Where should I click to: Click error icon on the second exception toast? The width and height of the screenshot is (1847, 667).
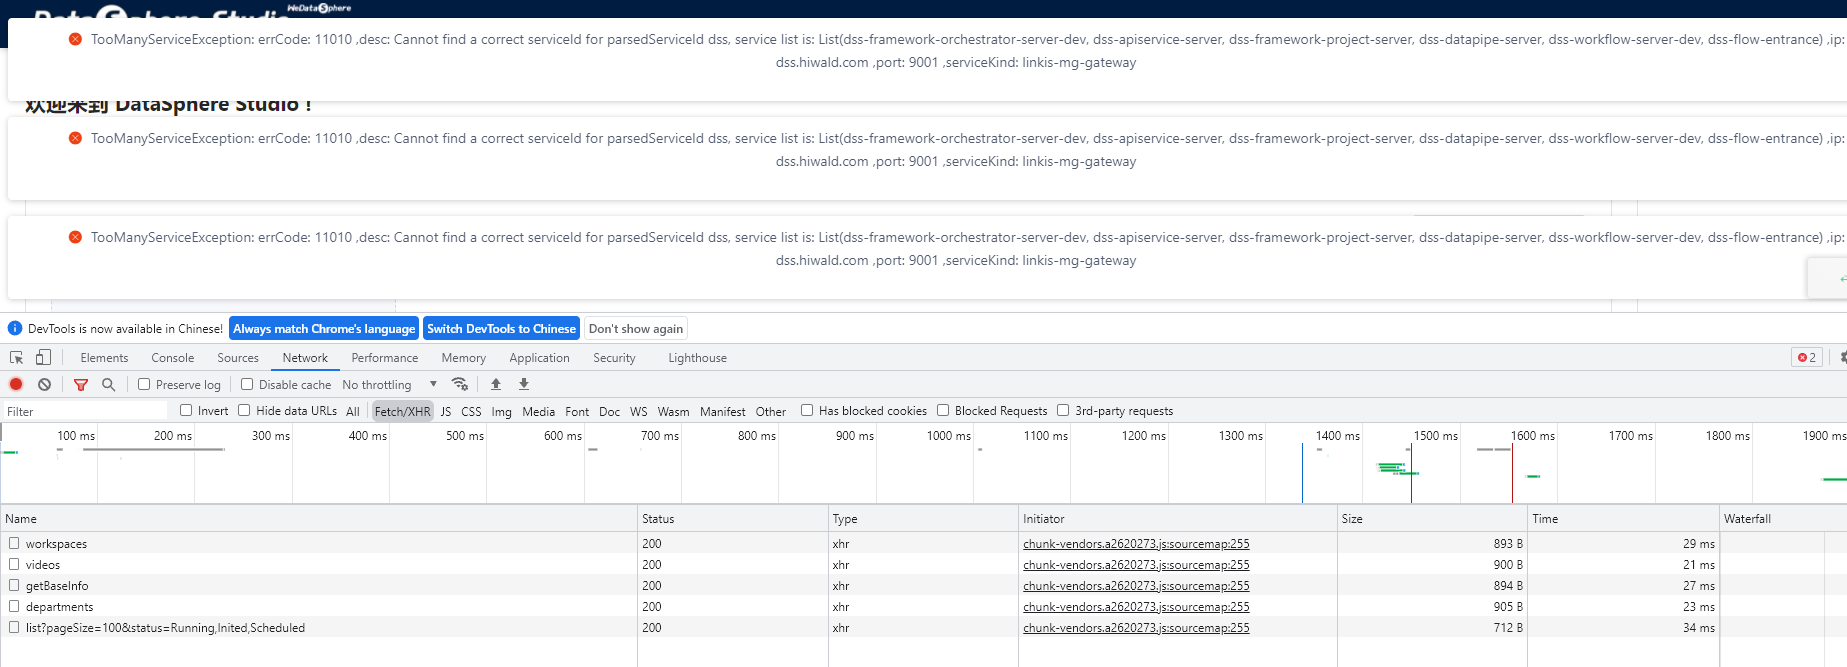(75, 138)
